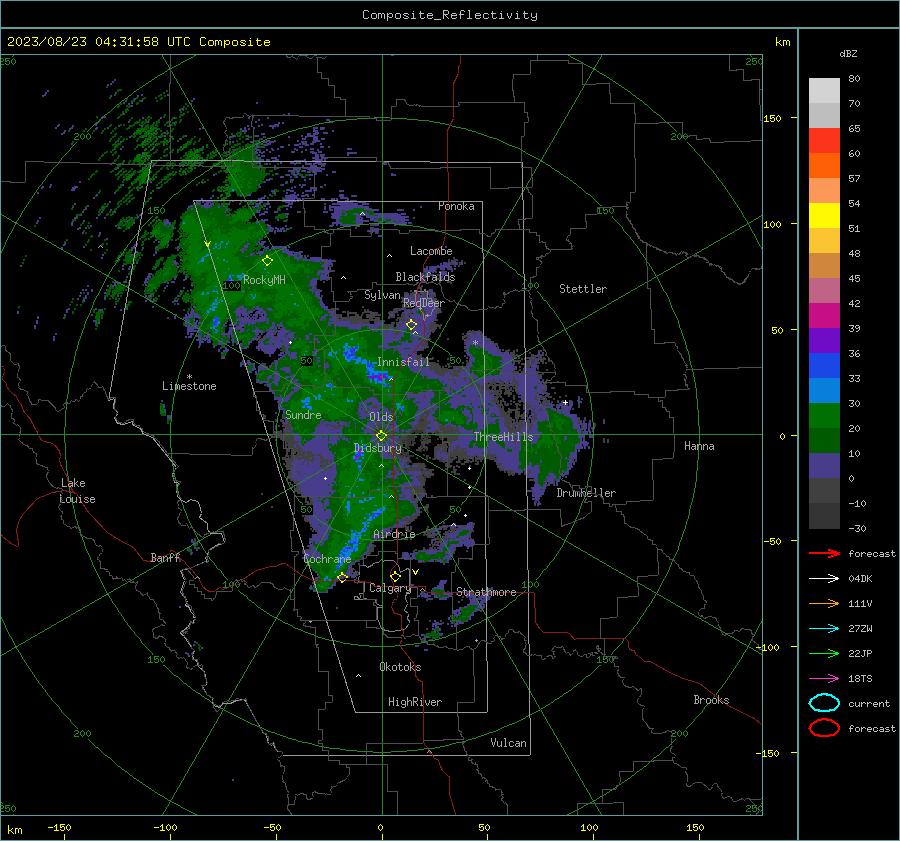
Task: Click the cyan 'current' ellipse legend icon
Action: [x=824, y=703]
